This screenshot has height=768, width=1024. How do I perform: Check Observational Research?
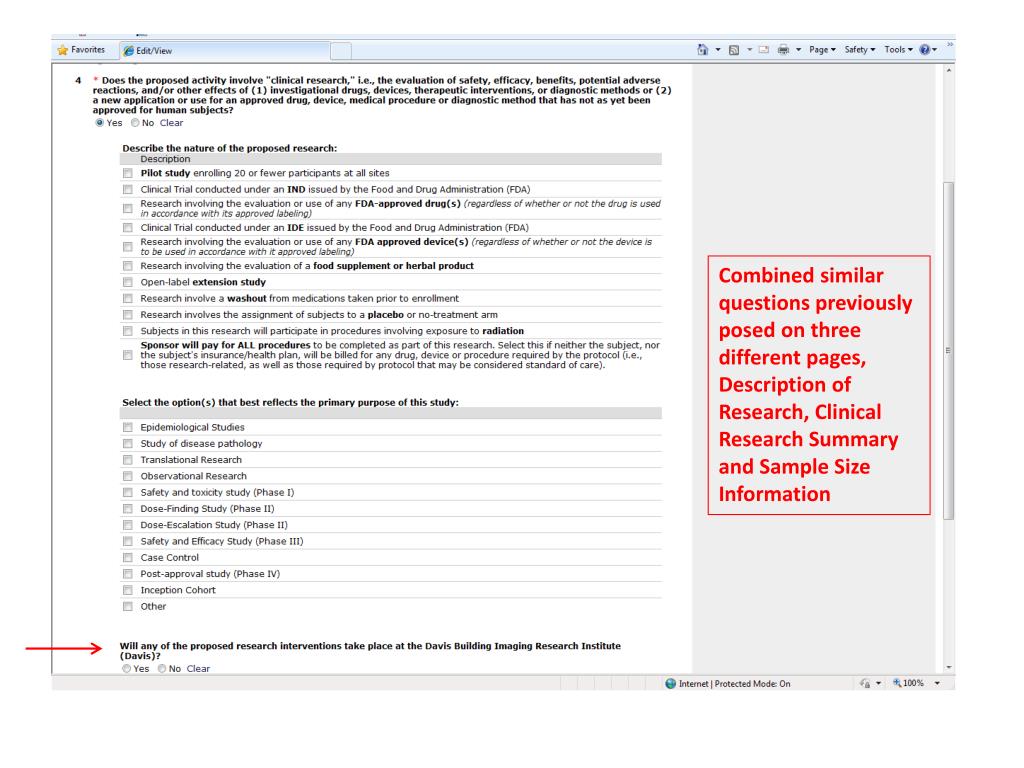[127, 476]
